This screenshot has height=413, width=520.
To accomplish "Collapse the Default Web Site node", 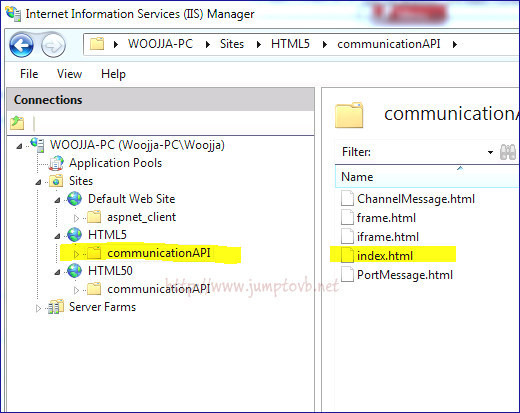I will [58, 200].
